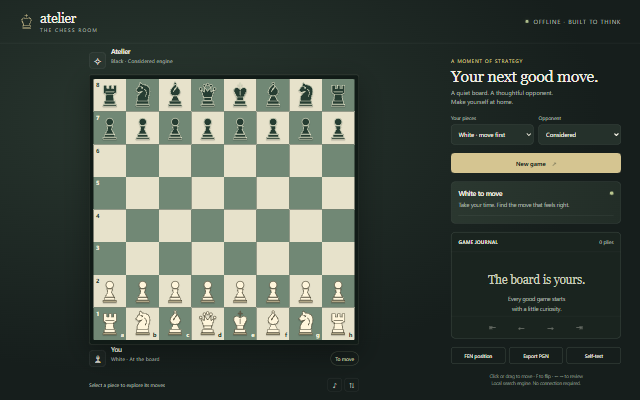
Task: Click the black bishop on f8
Action: [273, 95]
